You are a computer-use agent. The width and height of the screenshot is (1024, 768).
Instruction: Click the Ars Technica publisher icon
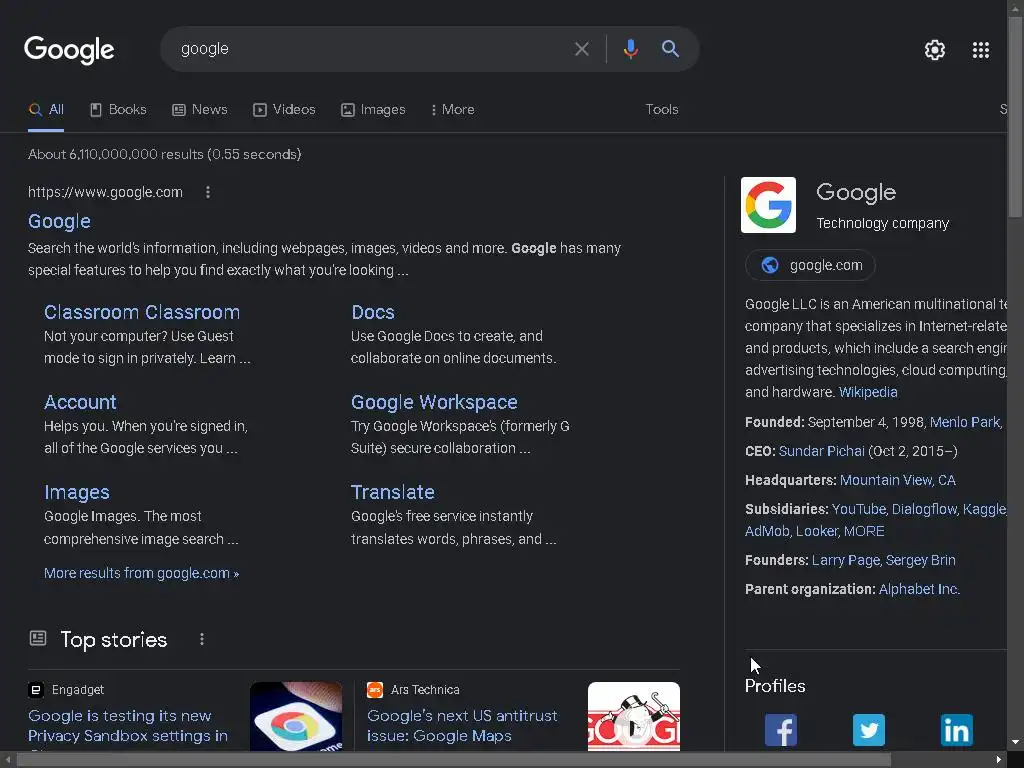click(x=375, y=690)
